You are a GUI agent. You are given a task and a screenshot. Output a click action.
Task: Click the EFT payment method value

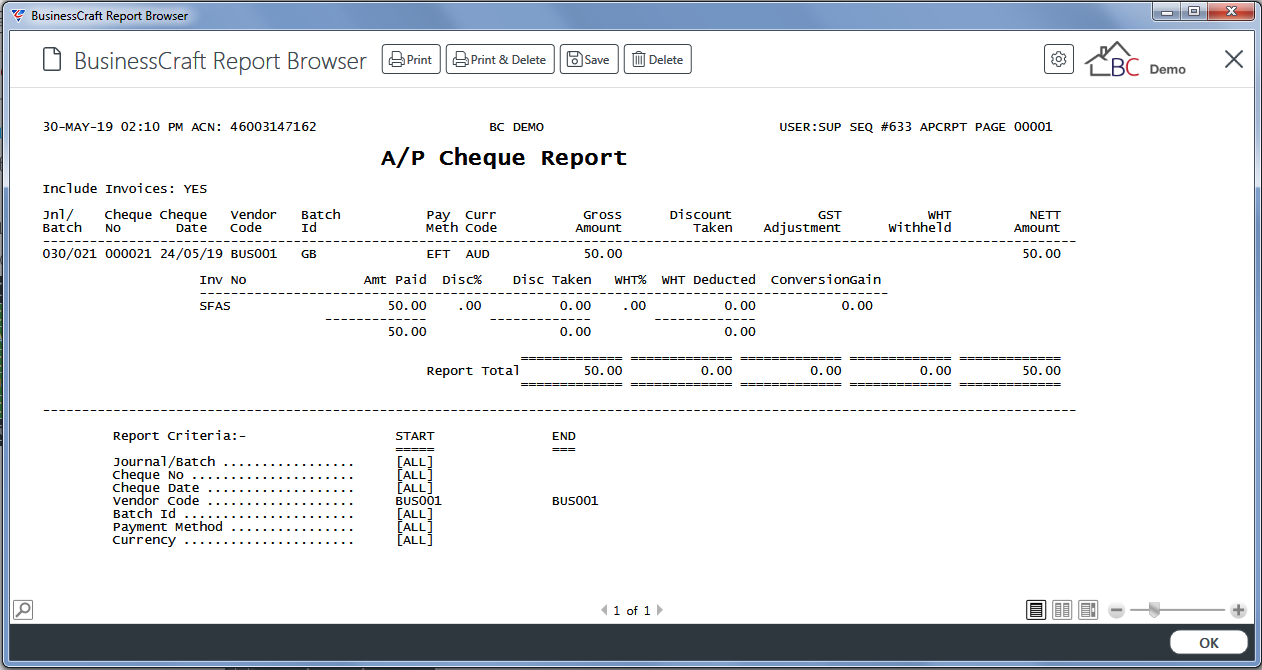click(438, 254)
